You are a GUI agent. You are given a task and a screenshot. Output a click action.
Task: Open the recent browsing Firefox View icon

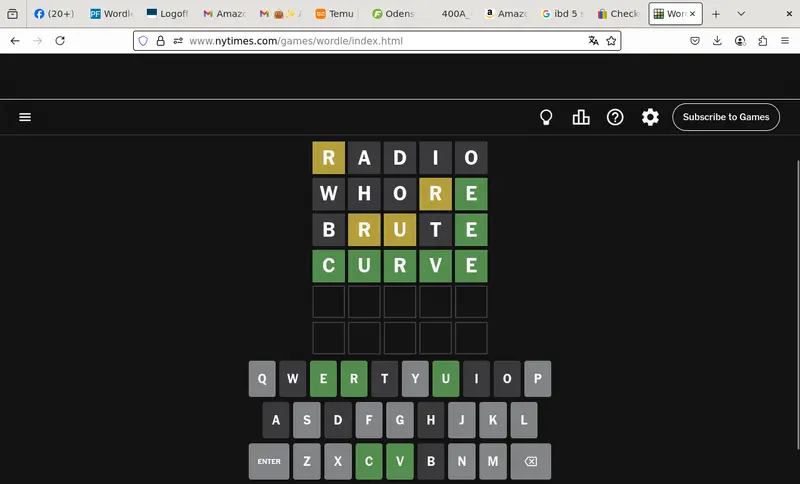point(13,14)
